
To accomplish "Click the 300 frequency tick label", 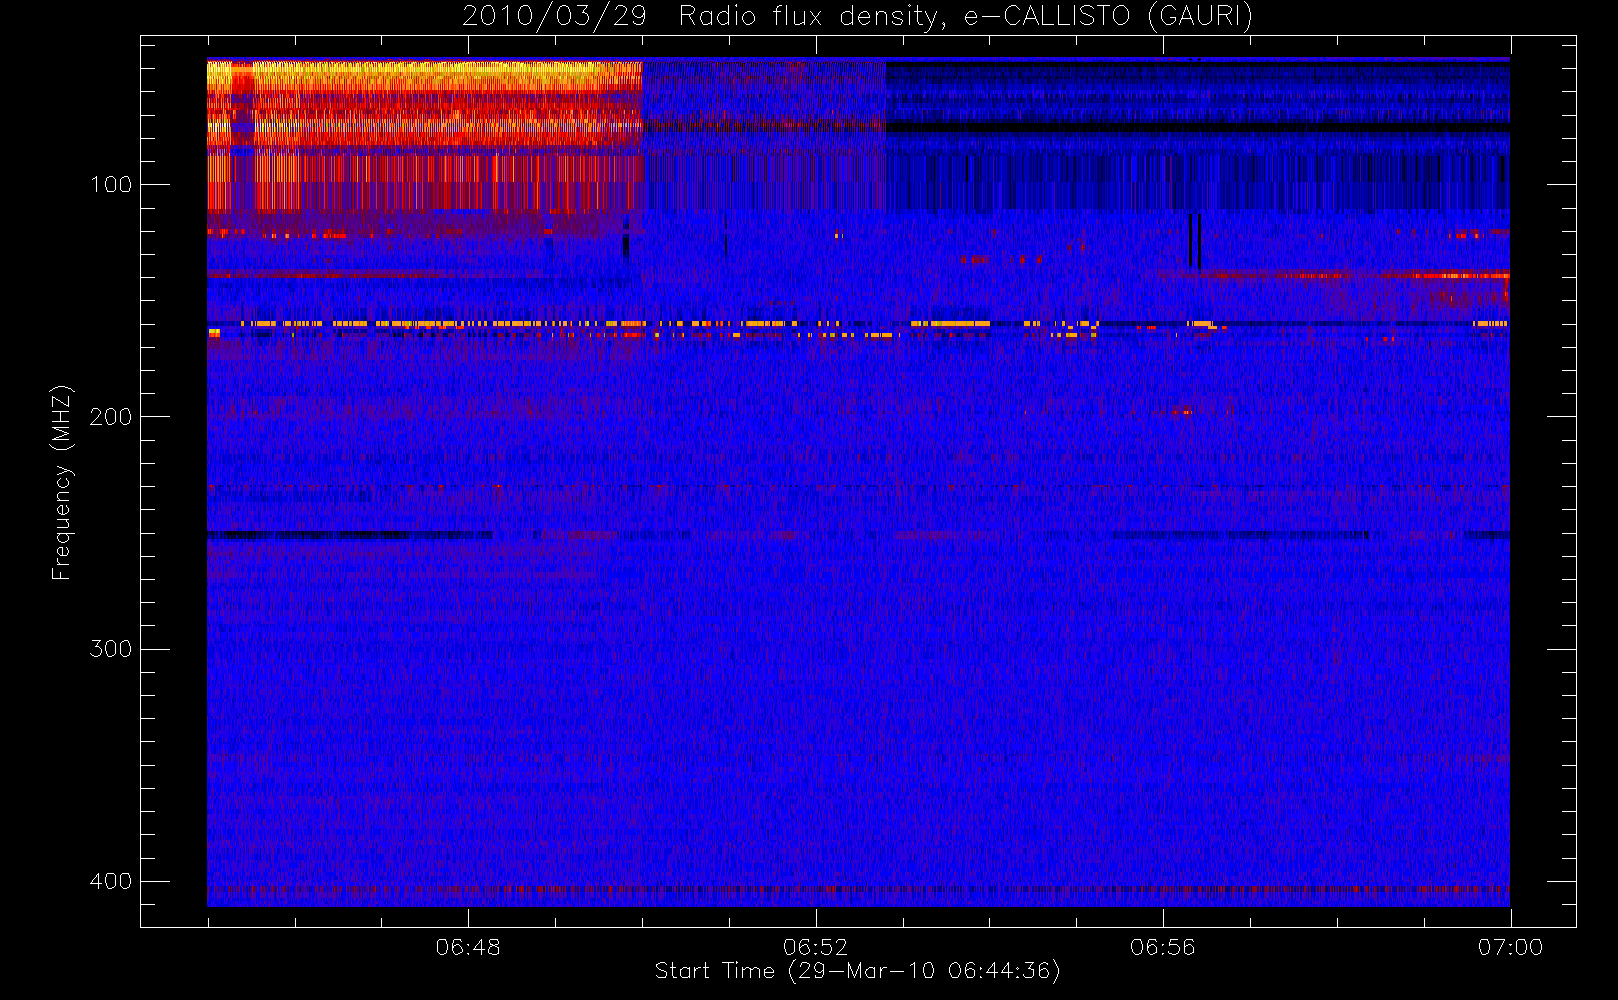I will pos(110,649).
